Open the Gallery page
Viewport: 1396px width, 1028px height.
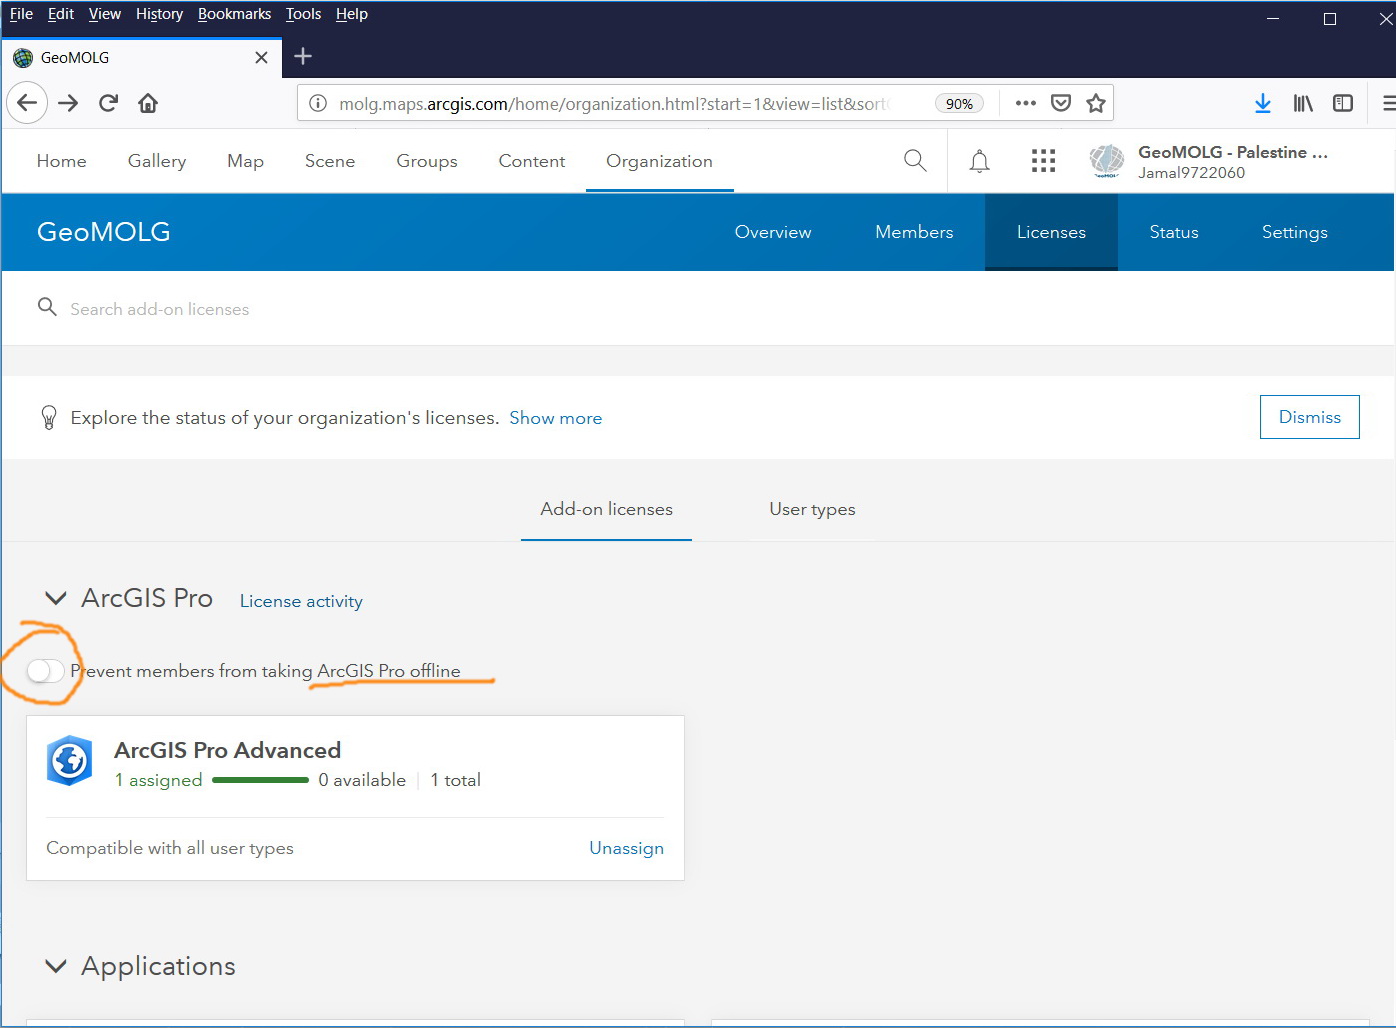point(157,161)
